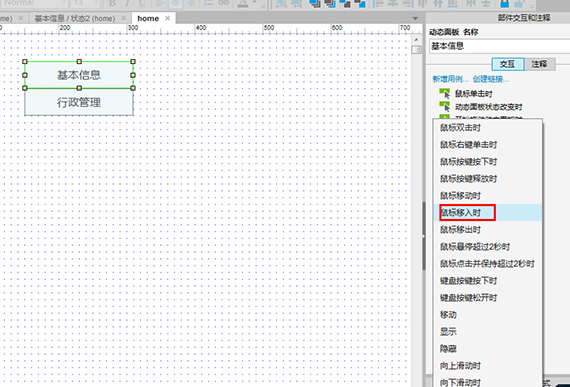Expand the open tabs list arrow
This screenshot has width=570, height=387.
click(x=415, y=18)
